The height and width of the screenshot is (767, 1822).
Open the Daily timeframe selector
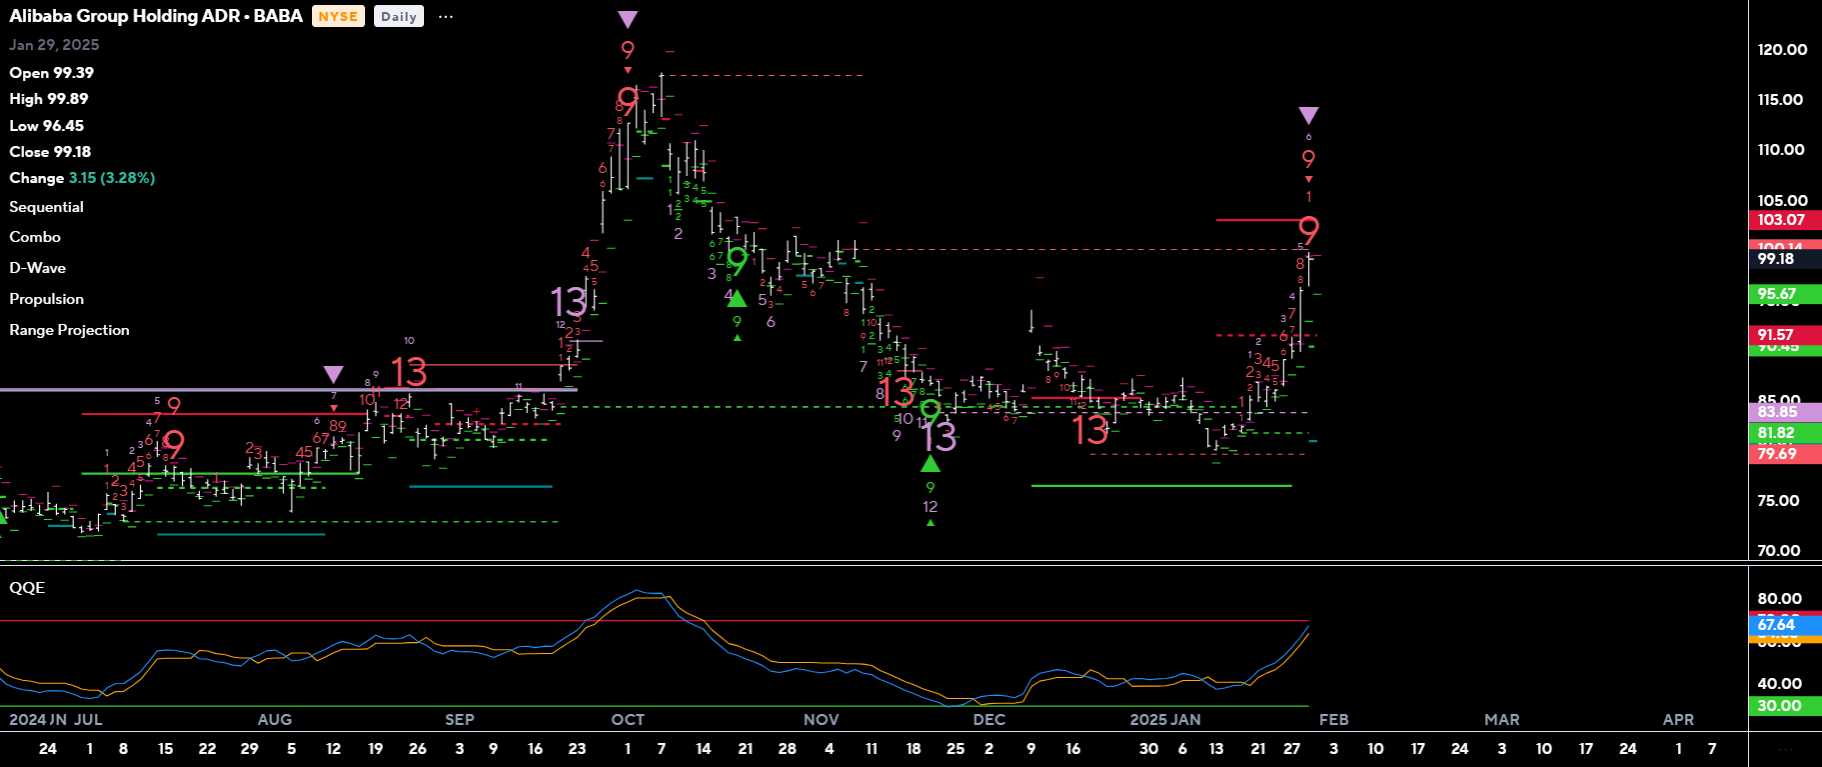tap(398, 17)
